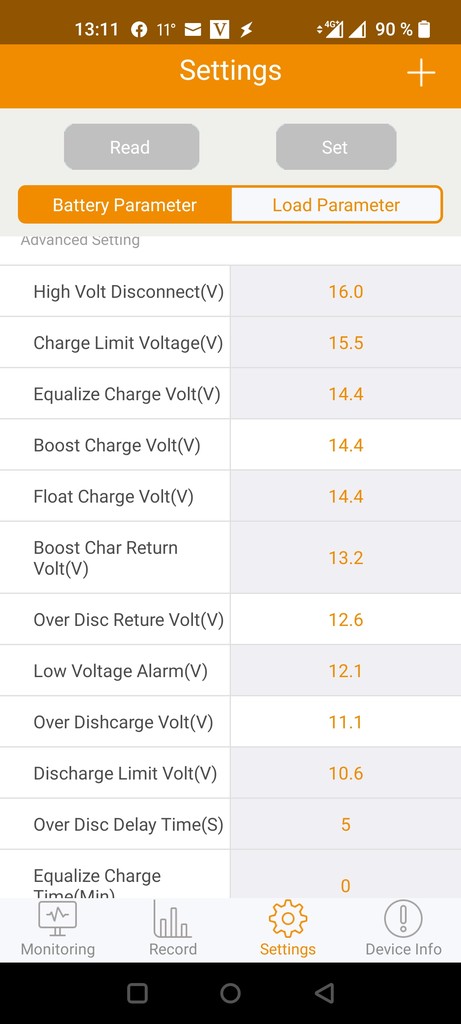Viewport: 461px width, 1024px height.
Task: Edit the Charge Limit Voltage value 15.5
Action: click(345, 343)
